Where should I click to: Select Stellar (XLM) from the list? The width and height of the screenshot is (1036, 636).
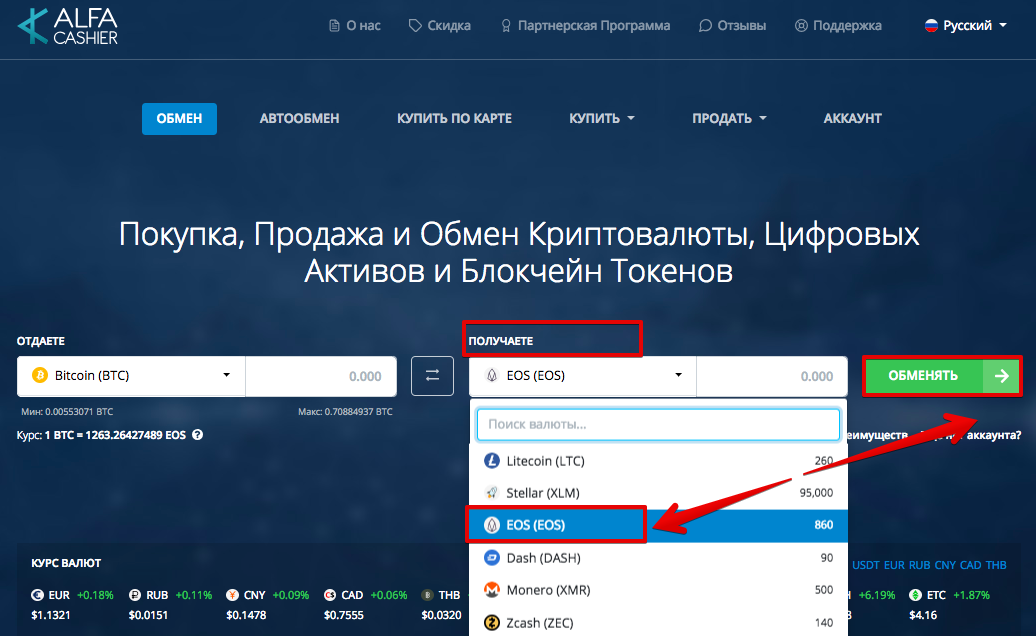pos(658,493)
